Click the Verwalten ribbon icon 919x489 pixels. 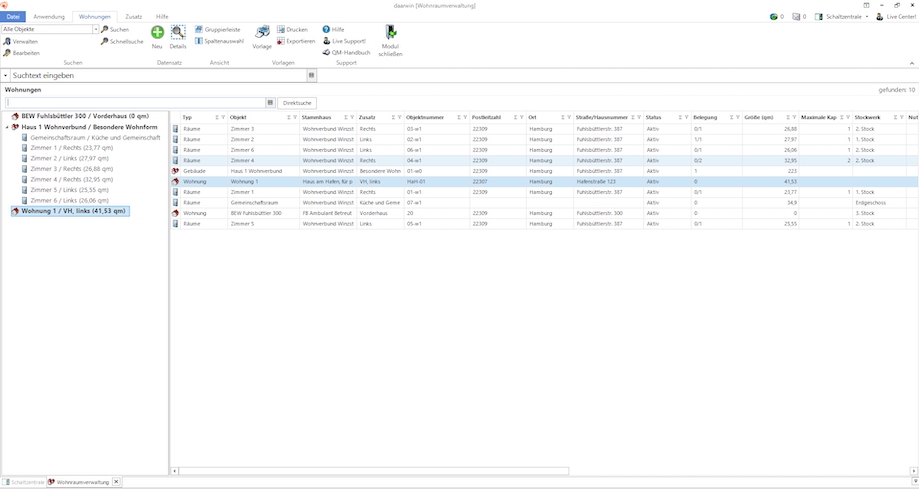pos(7,42)
